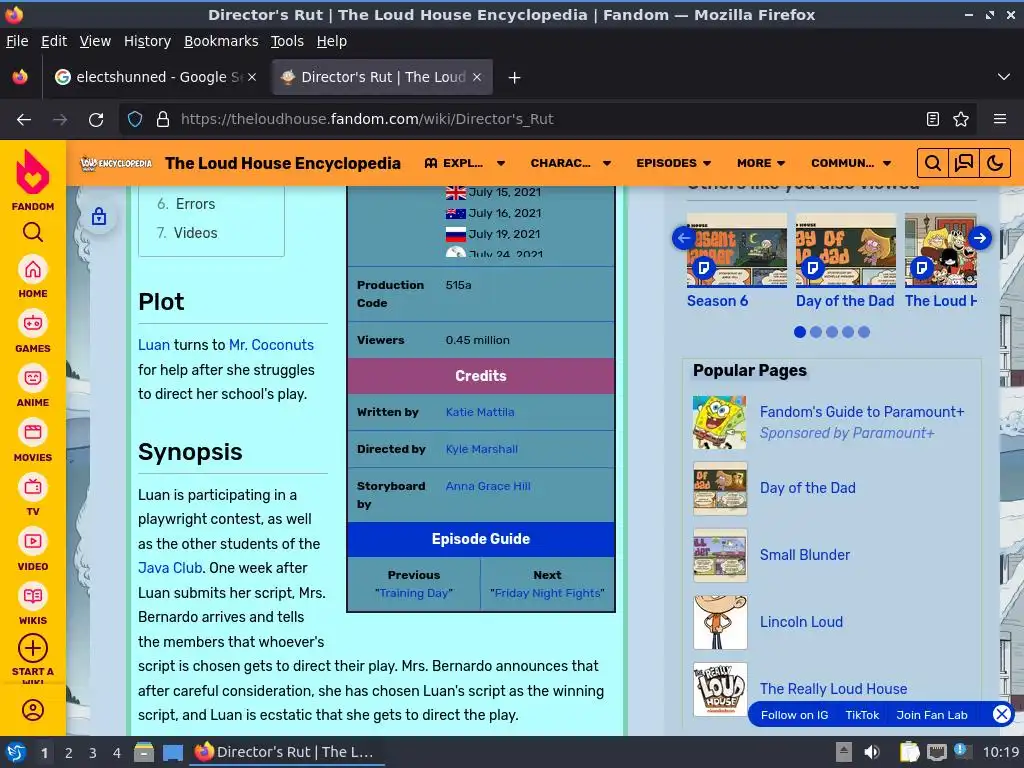This screenshot has width=1024, height=768.
Task: Open the View menu
Action: tap(95, 41)
